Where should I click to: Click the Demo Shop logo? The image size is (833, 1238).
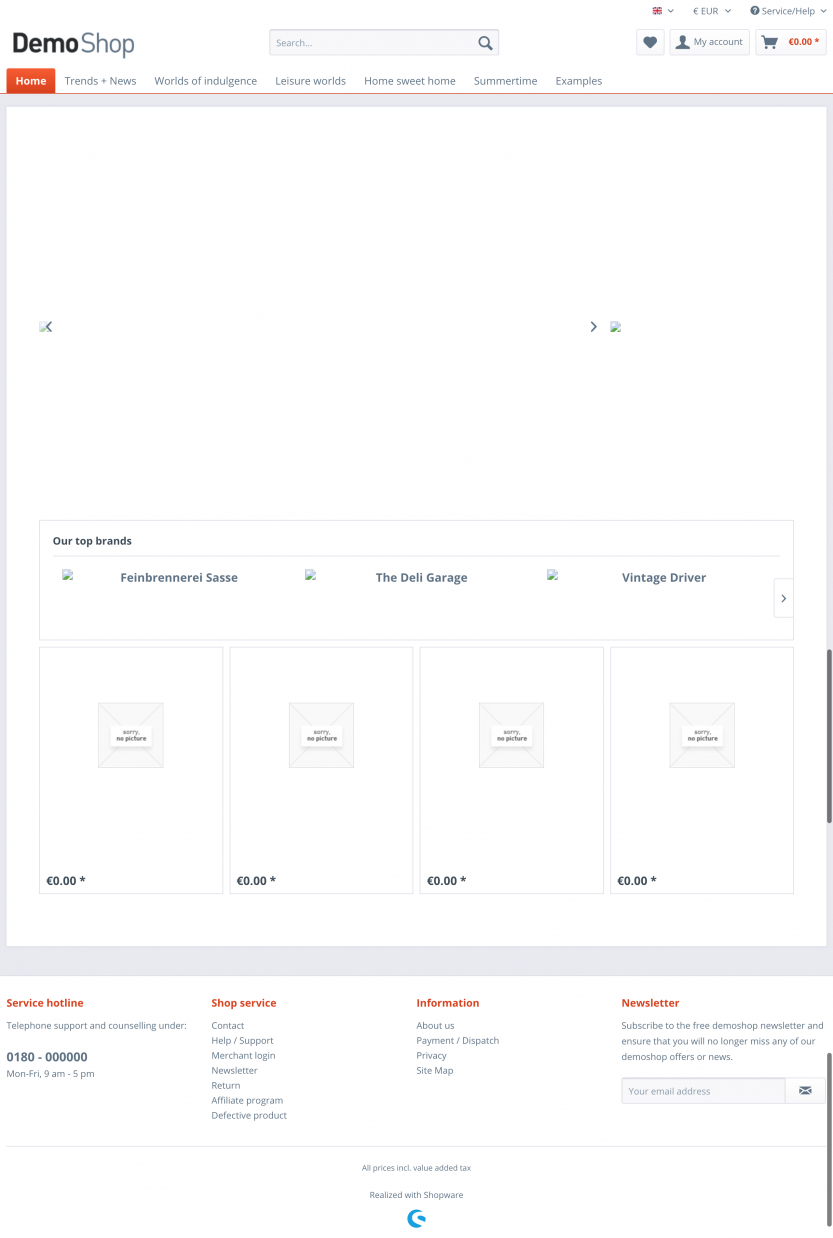(73, 45)
